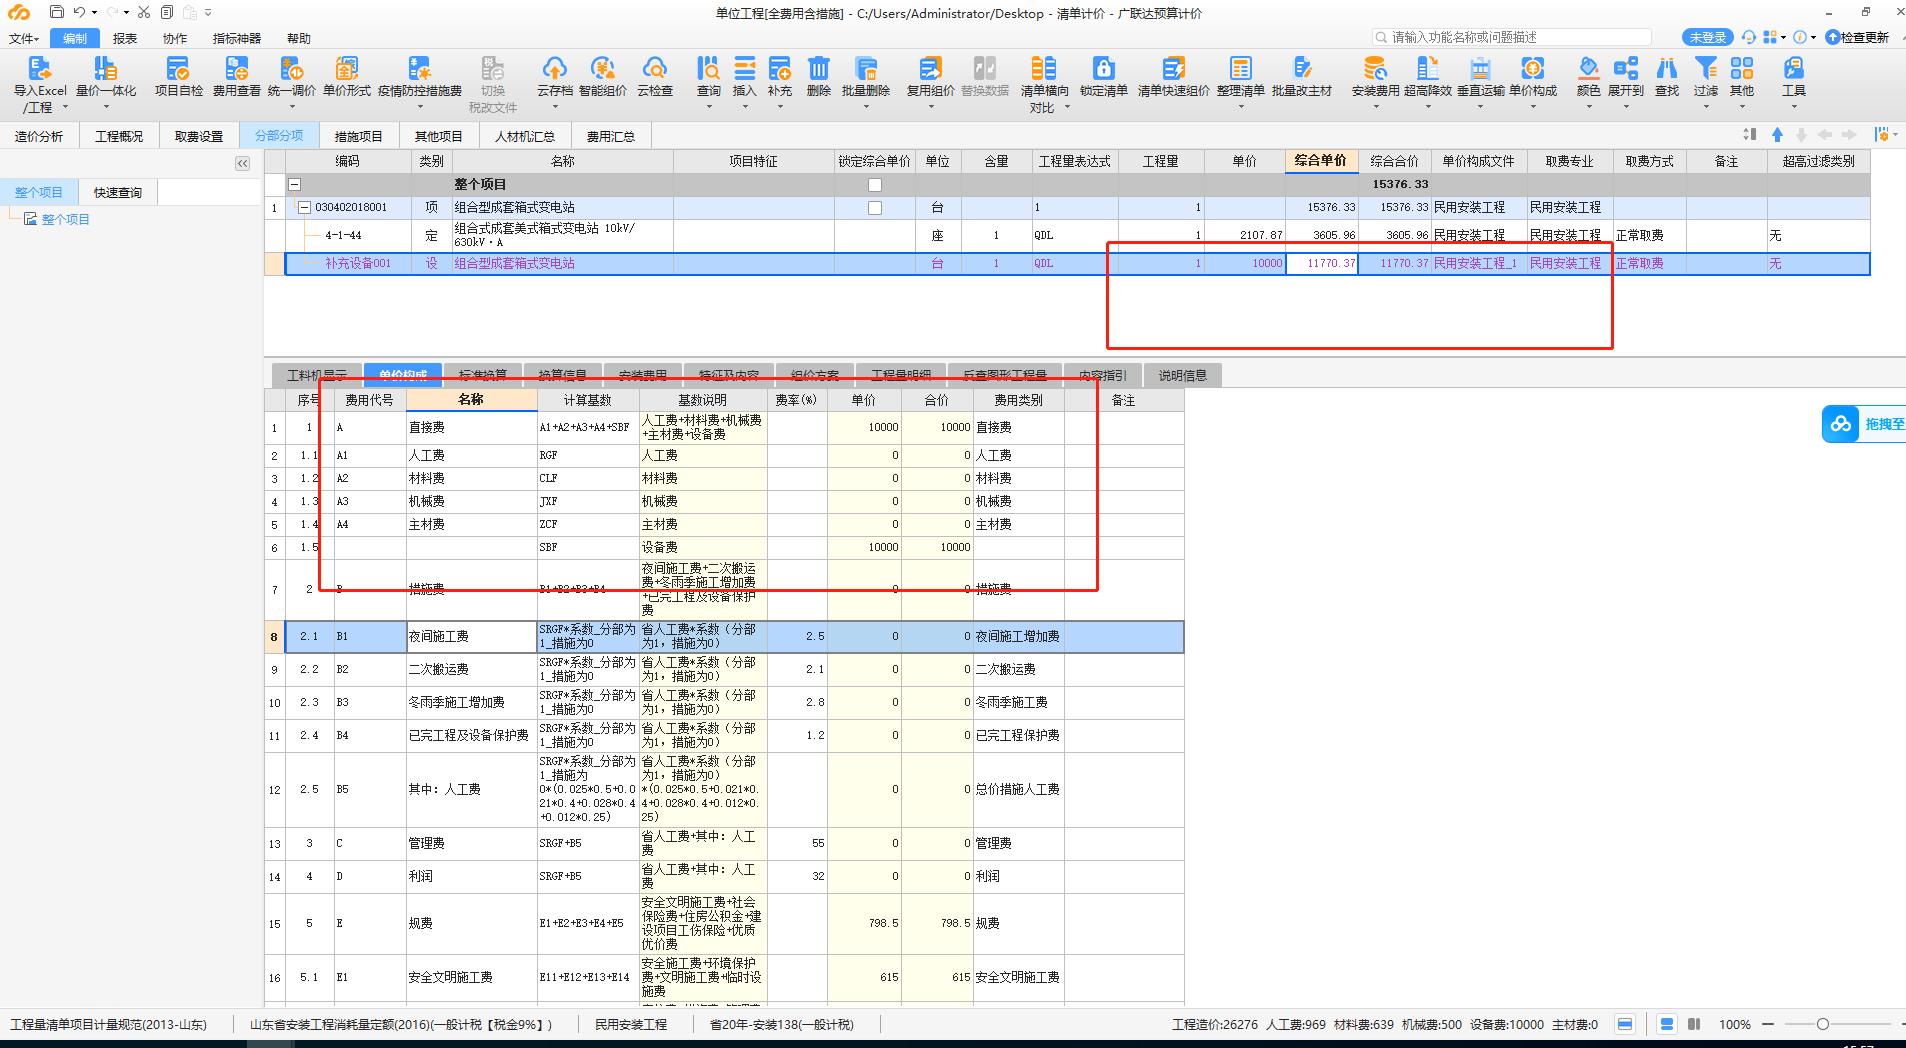1906x1048 pixels.
Task: Click the 补充 supplement icon
Action: 780,68
